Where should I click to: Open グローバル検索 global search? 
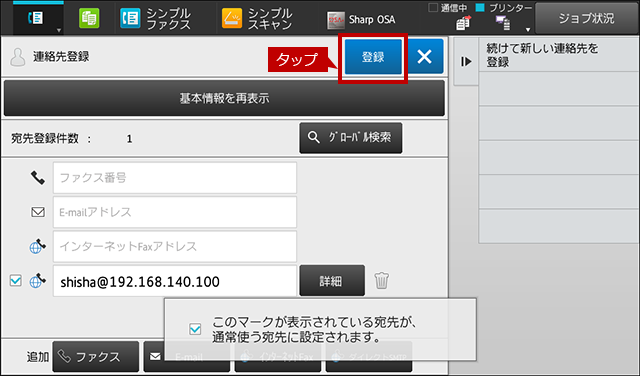pos(351,138)
